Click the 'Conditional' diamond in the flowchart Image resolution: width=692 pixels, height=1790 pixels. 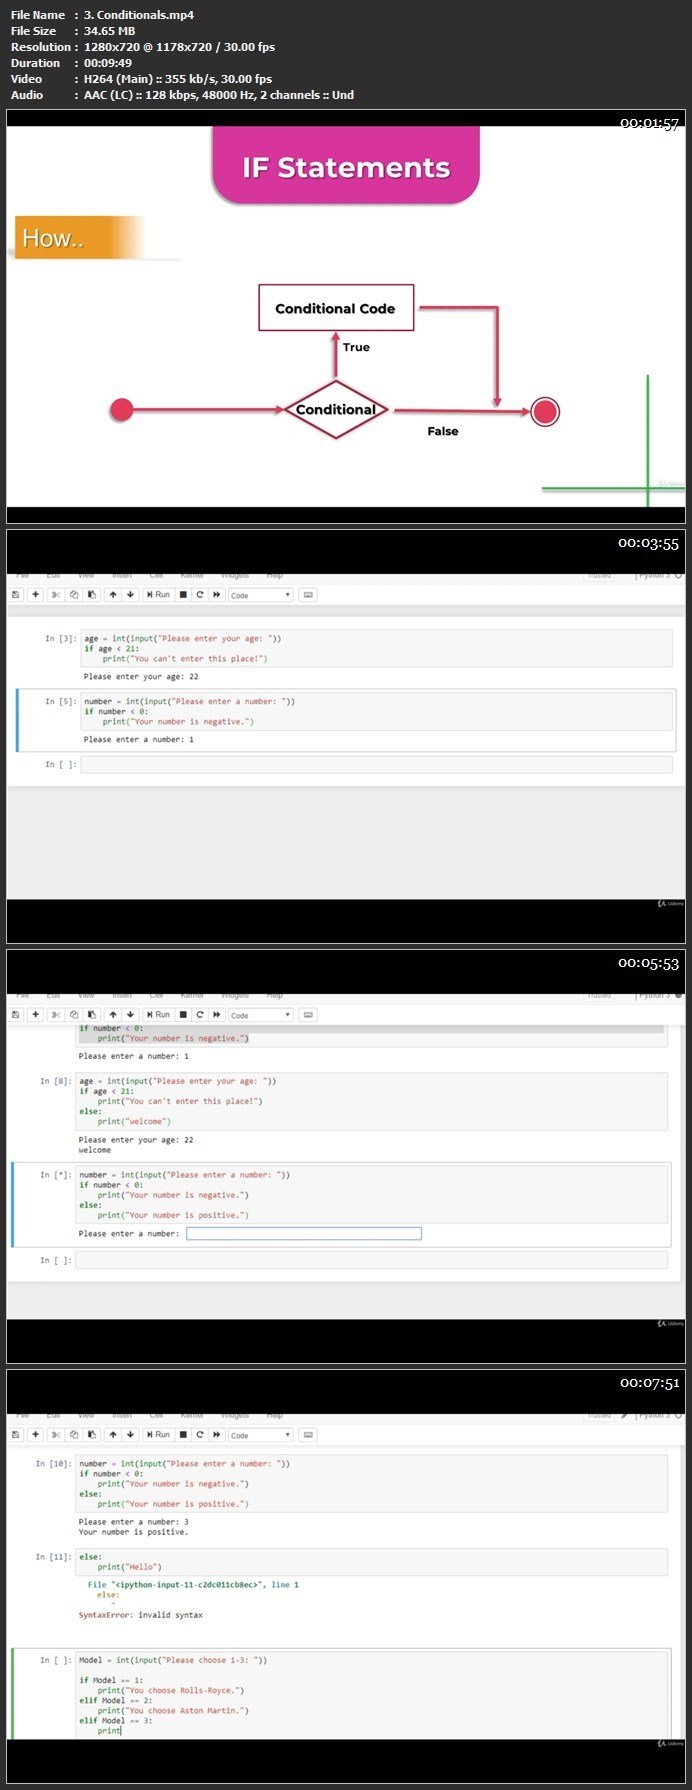point(336,409)
